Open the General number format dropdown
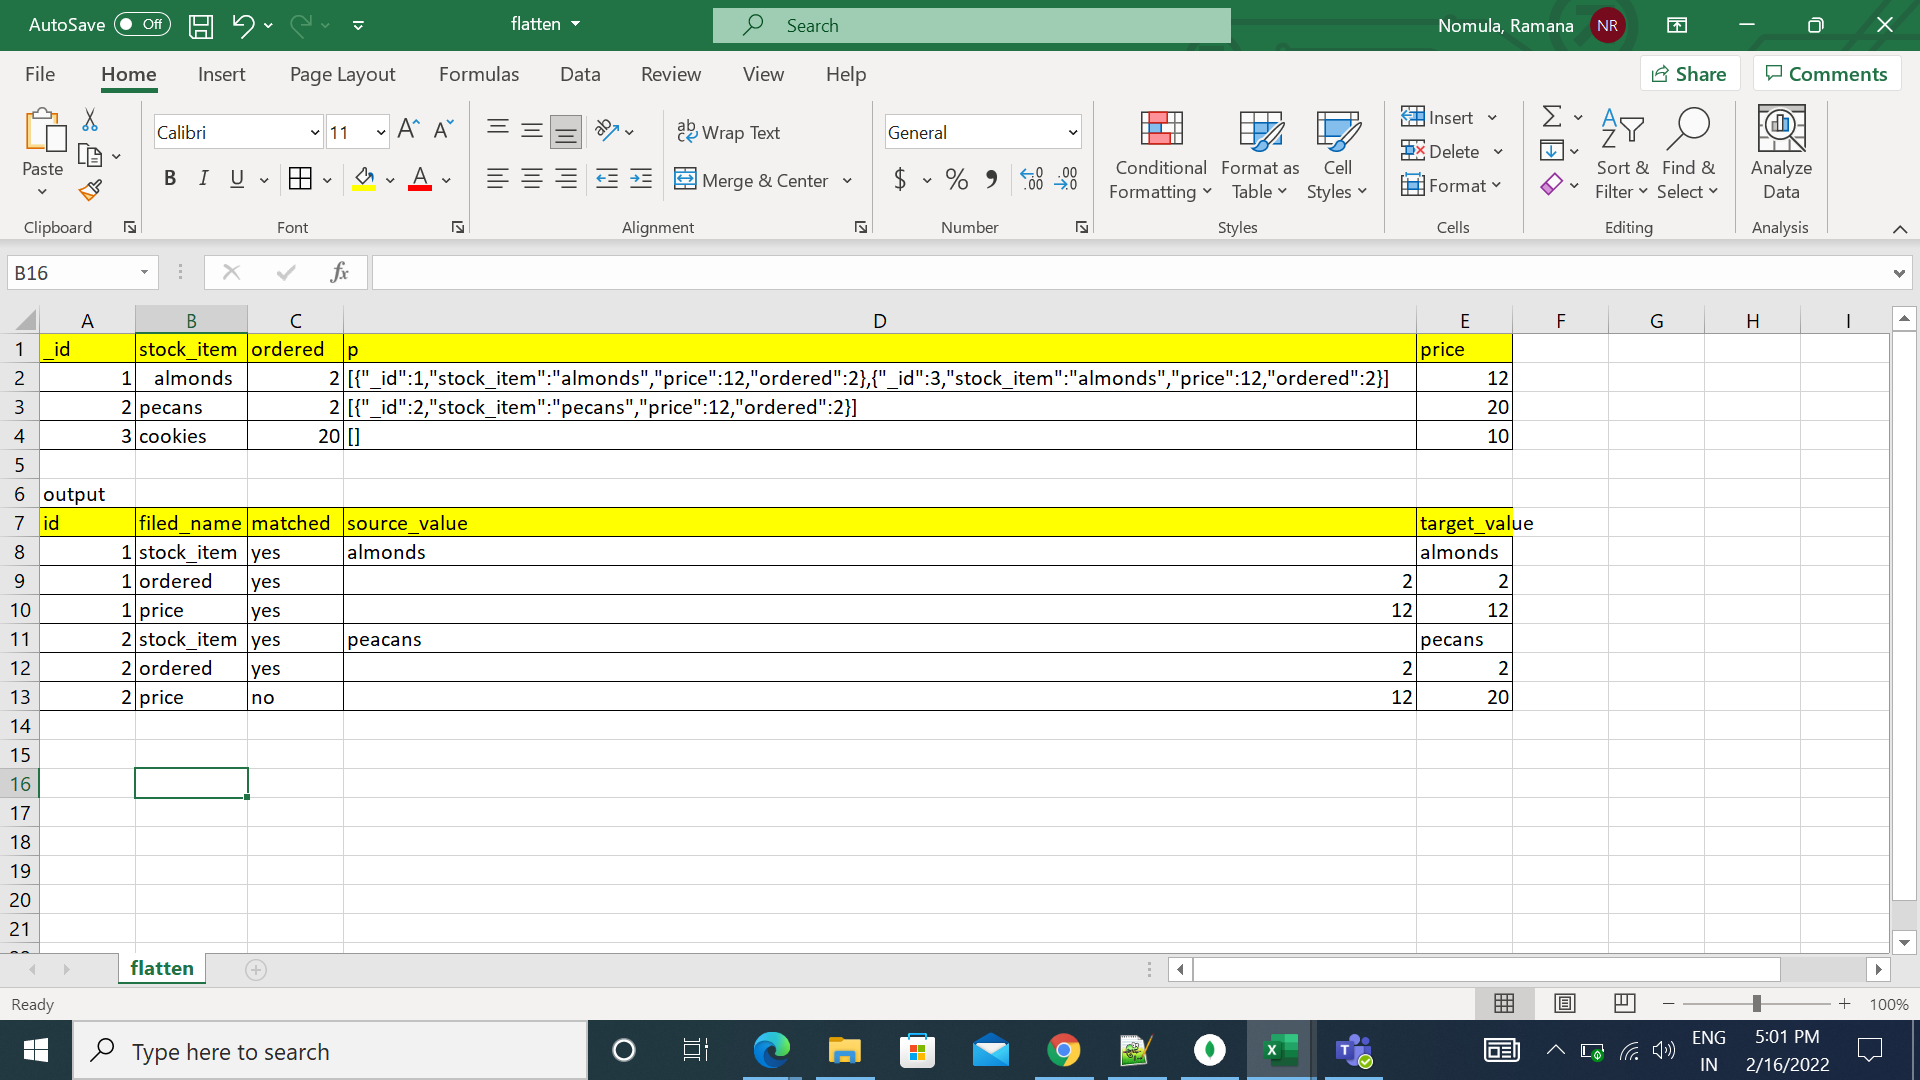 (1072, 132)
